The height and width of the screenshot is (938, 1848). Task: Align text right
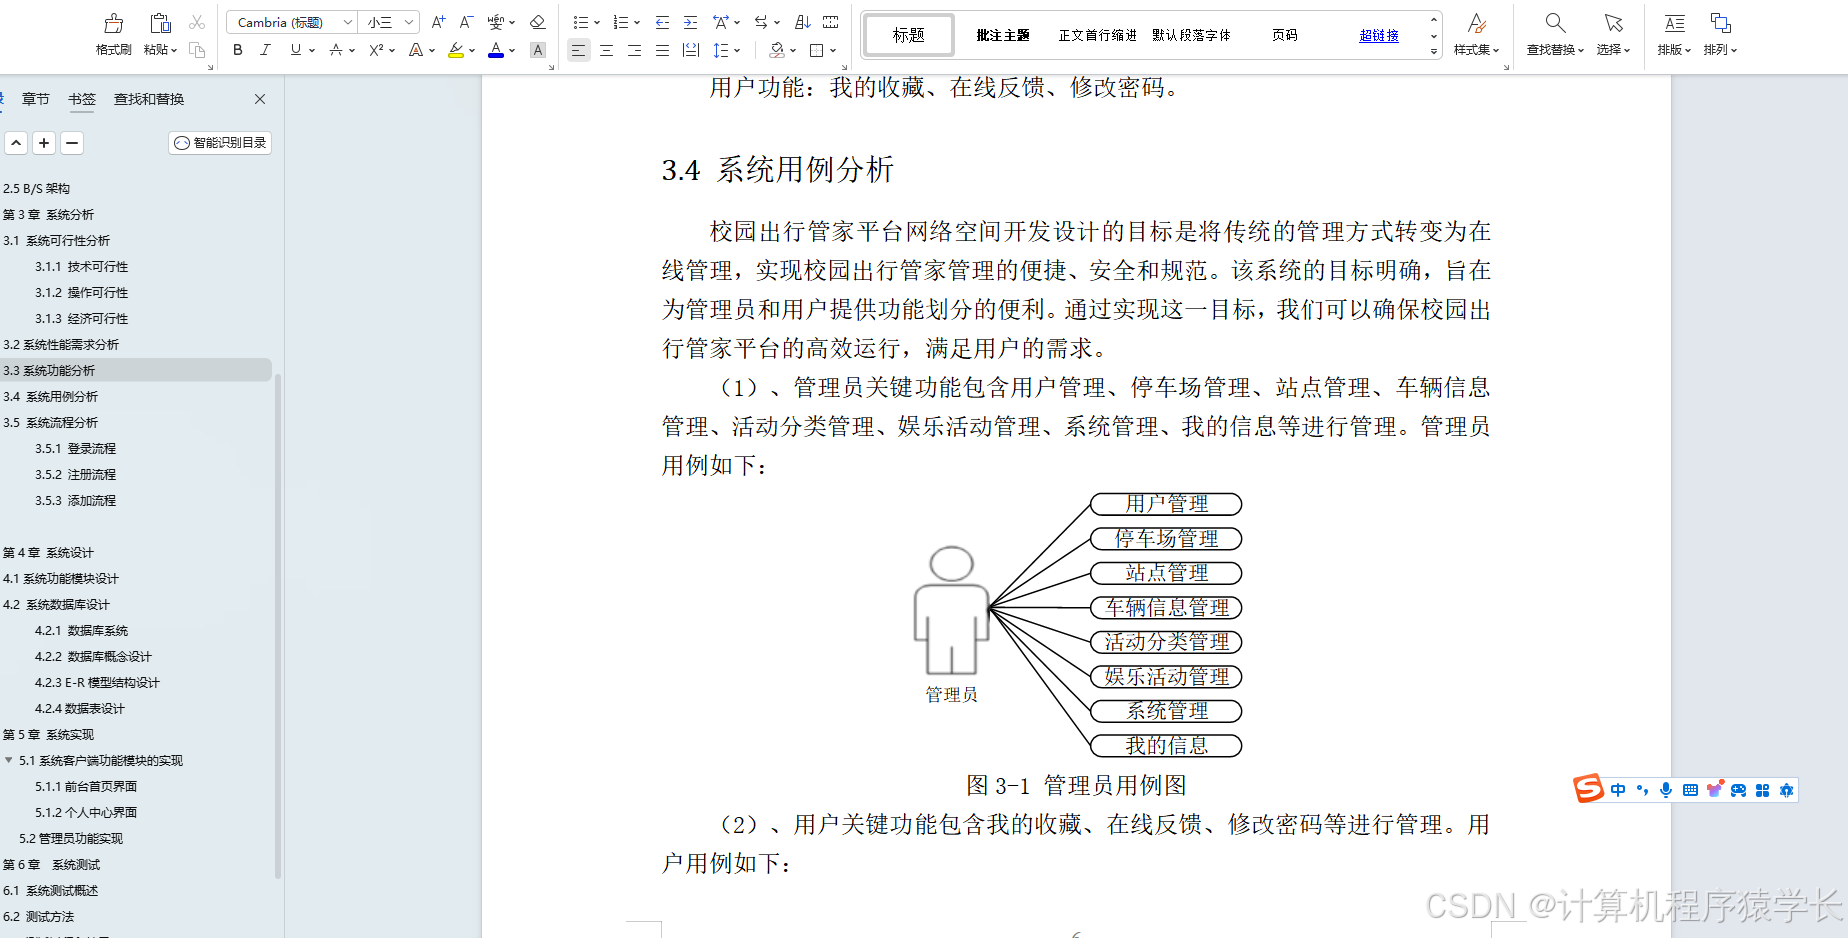(634, 50)
